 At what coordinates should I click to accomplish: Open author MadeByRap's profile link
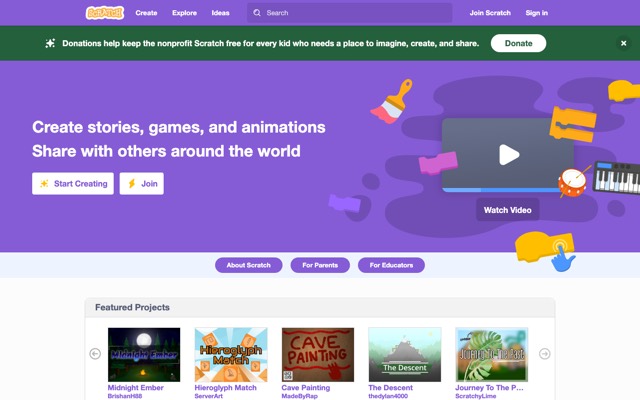300,396
